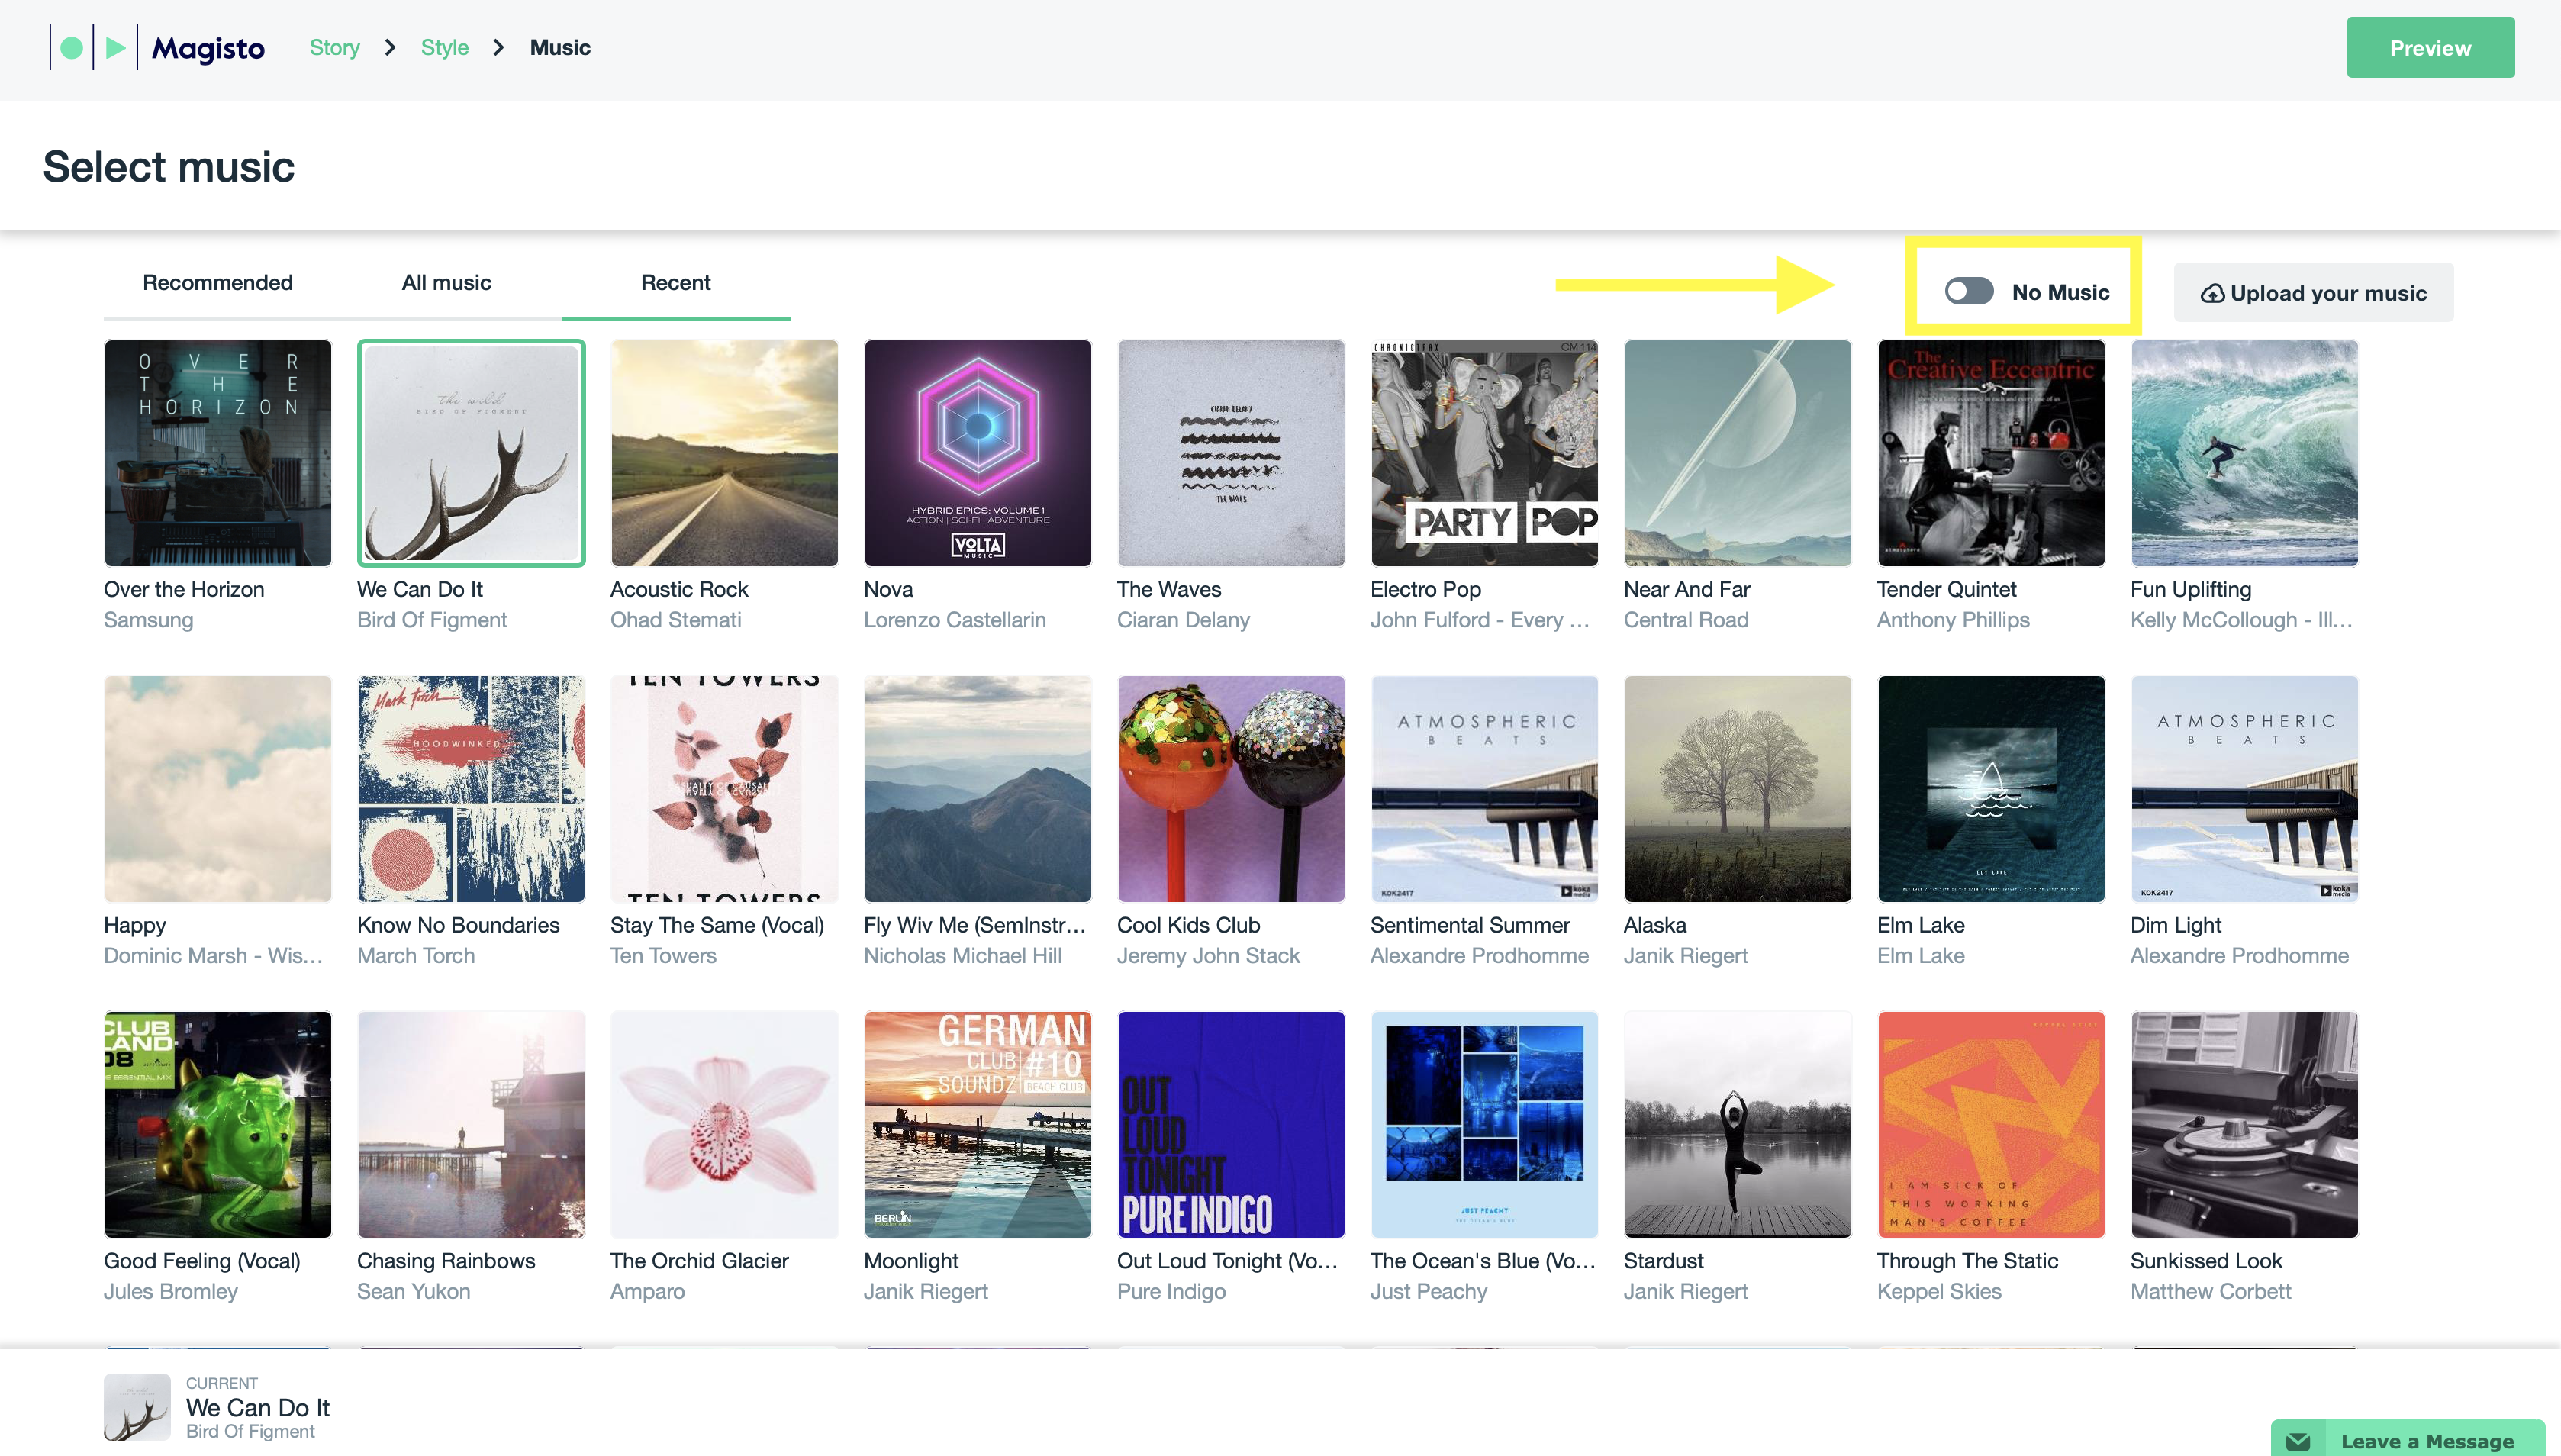Switch to the Recommended tab
Viewport: 2561px width, 1456px height.
coord(217,283)
